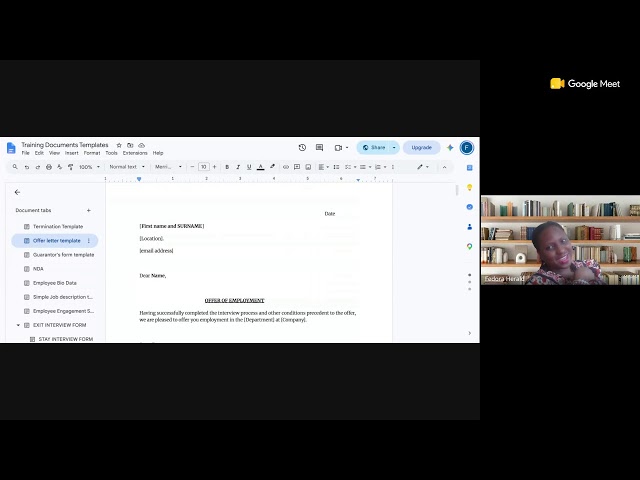Collapse the EXIT INTERVIEW FORM tab tree
Screen dimensions: 640x480
pos(18,325)
